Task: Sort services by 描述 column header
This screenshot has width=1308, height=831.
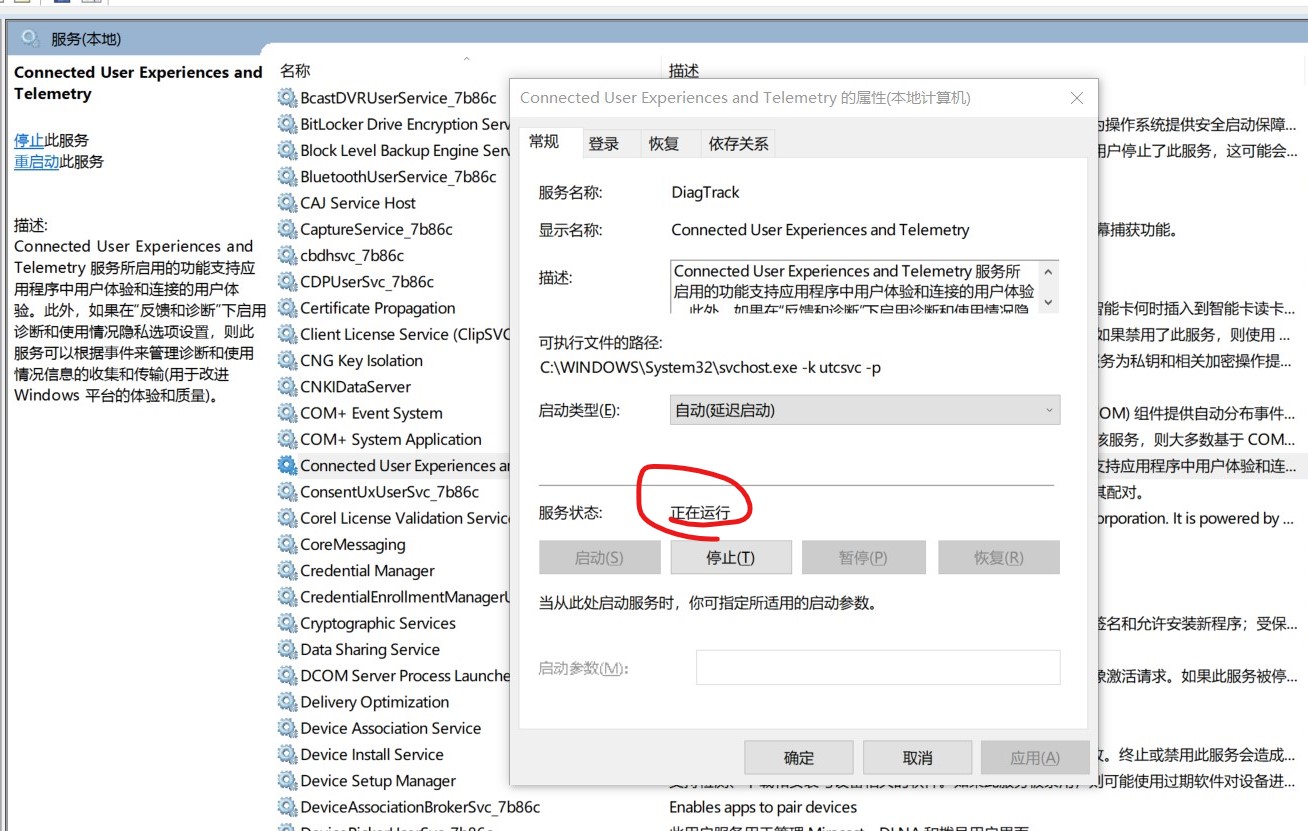Action: (x=684, y=71)
